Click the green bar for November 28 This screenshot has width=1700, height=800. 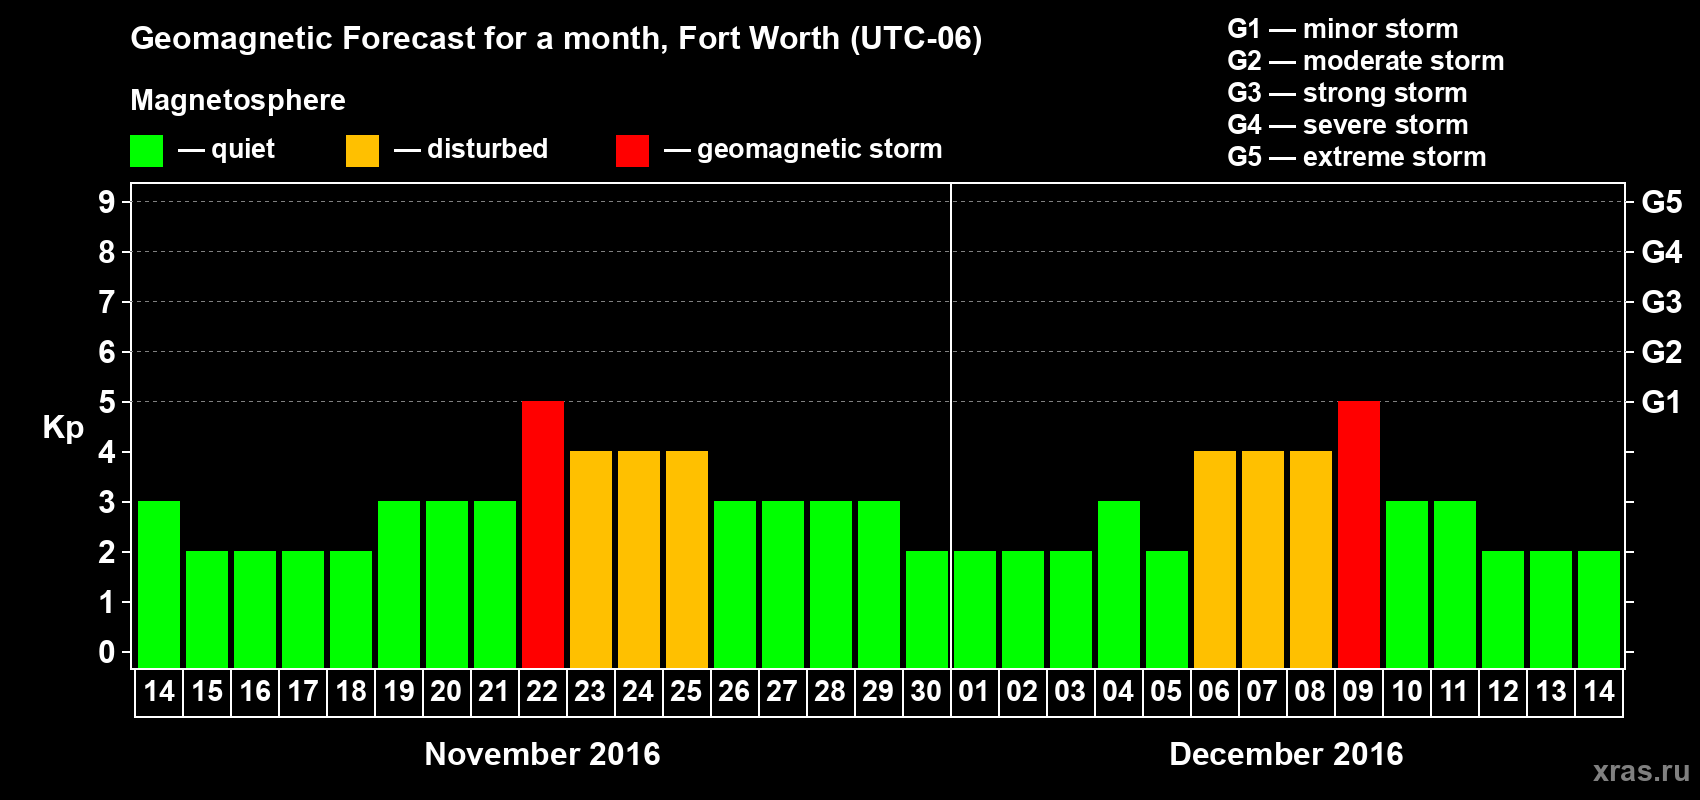831,584
